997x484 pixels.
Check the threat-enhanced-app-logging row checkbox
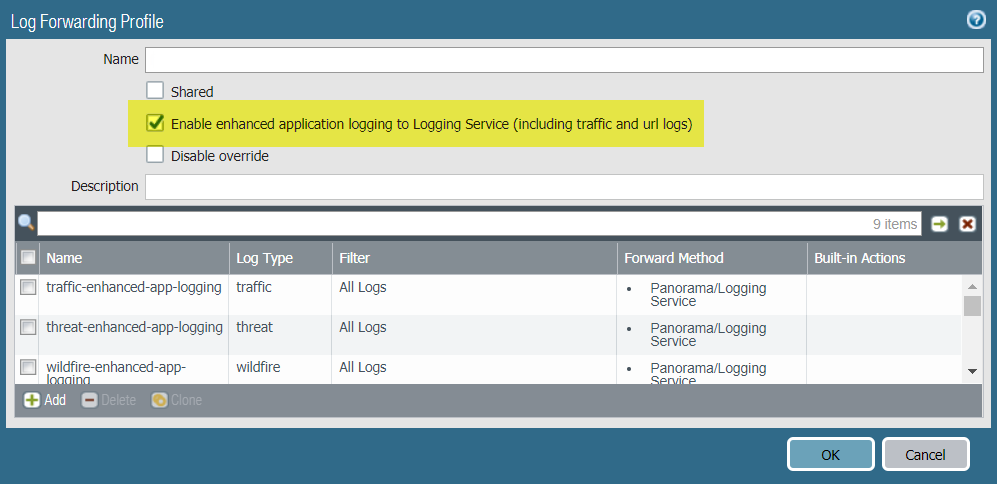click(28, 328)
